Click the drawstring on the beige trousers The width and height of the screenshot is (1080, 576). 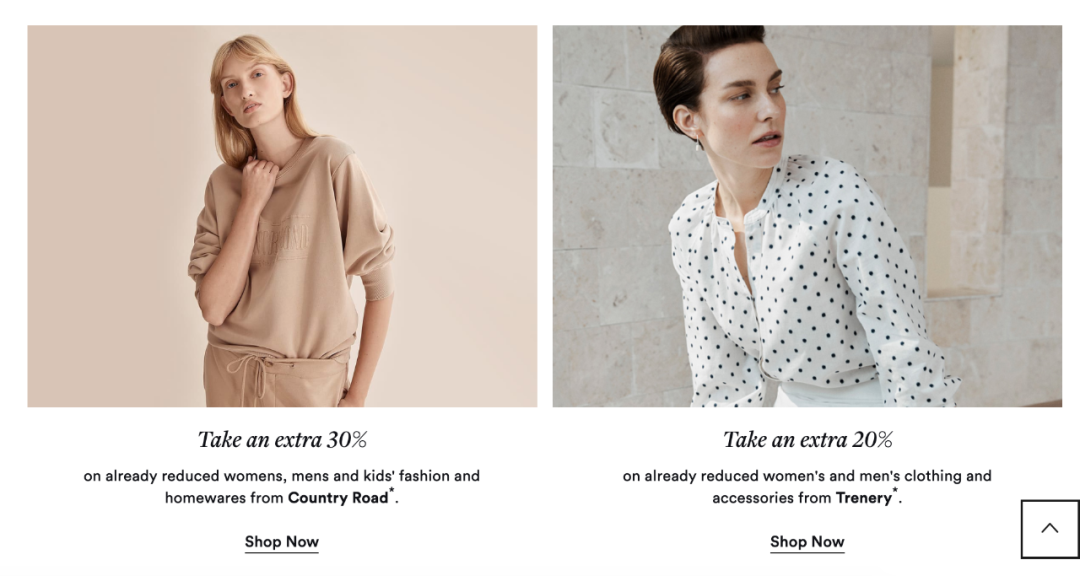[x=251, y=374]
